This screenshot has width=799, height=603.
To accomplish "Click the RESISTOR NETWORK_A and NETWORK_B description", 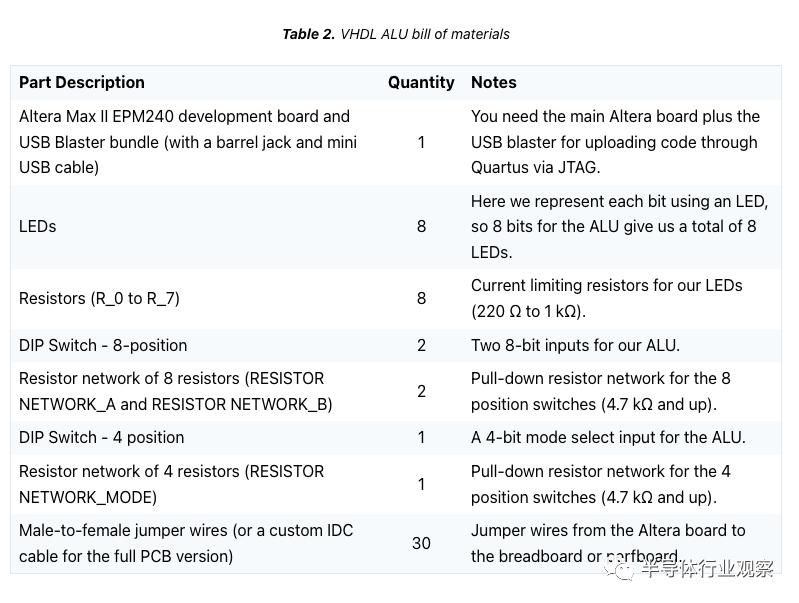I will click(x=176, y=391).
